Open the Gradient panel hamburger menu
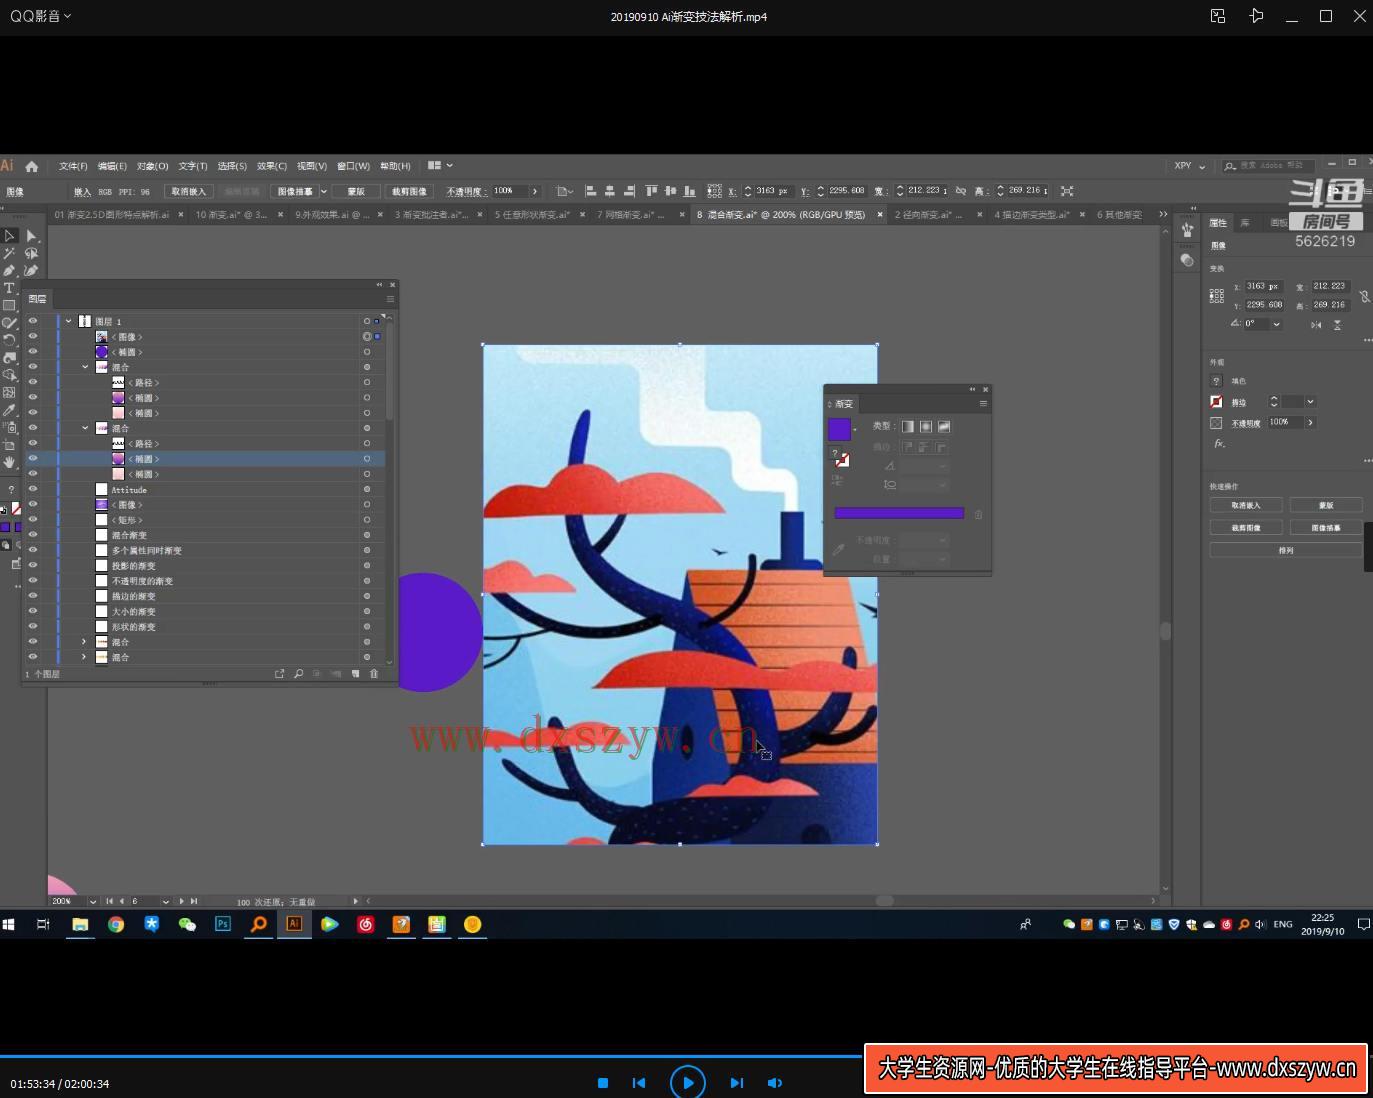This screenshot has width=1373, height=1098. (983, 404)
